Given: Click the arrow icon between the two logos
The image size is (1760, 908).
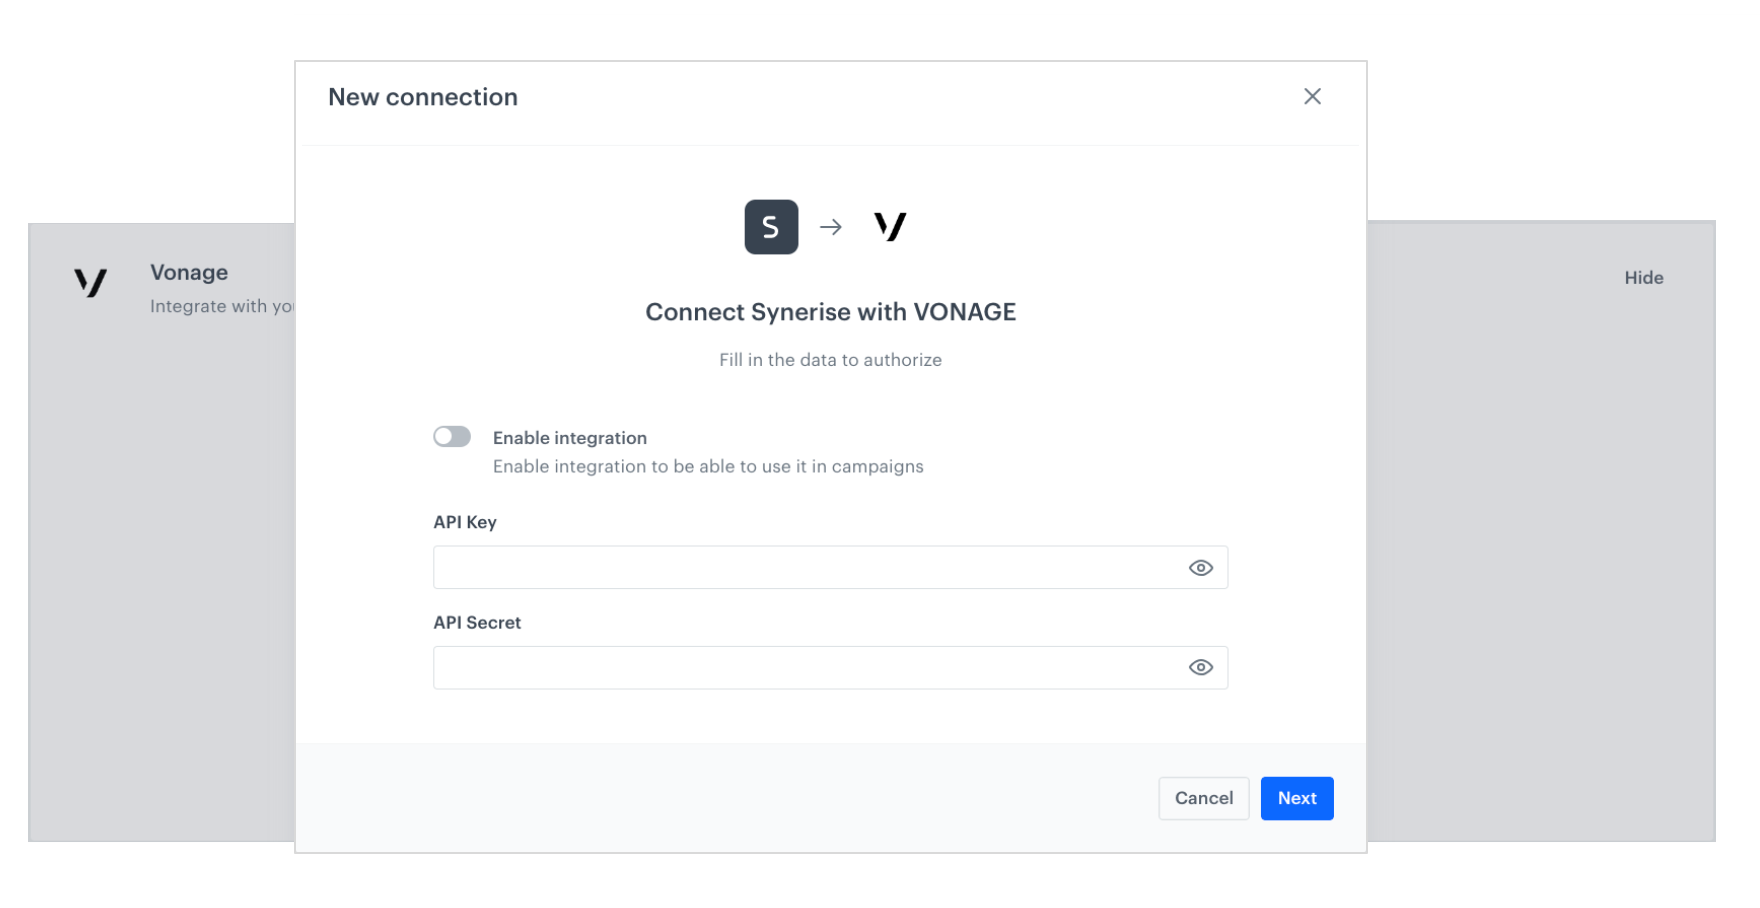Looking at the screenshot, I should tap(830, 226).
